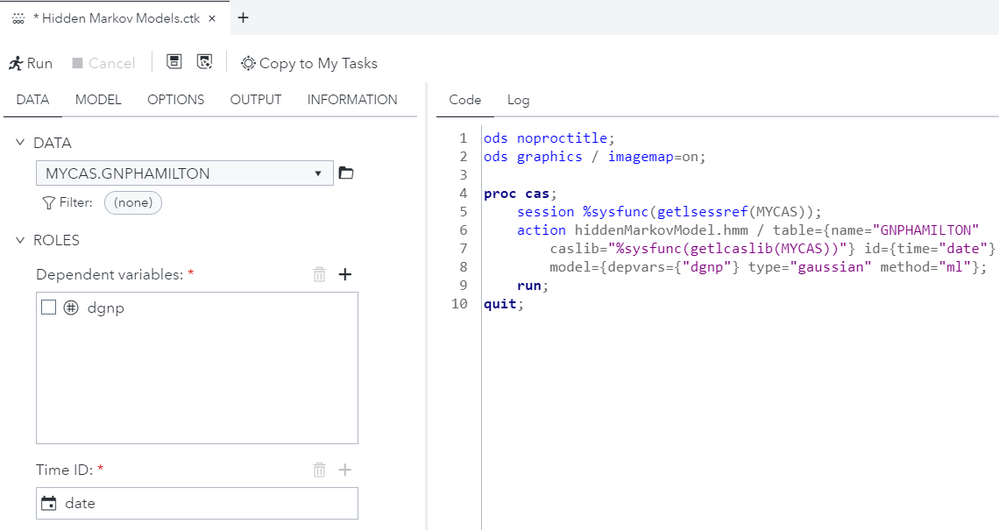Check the dgnp variable checkbox

click(x=48, y=309)
